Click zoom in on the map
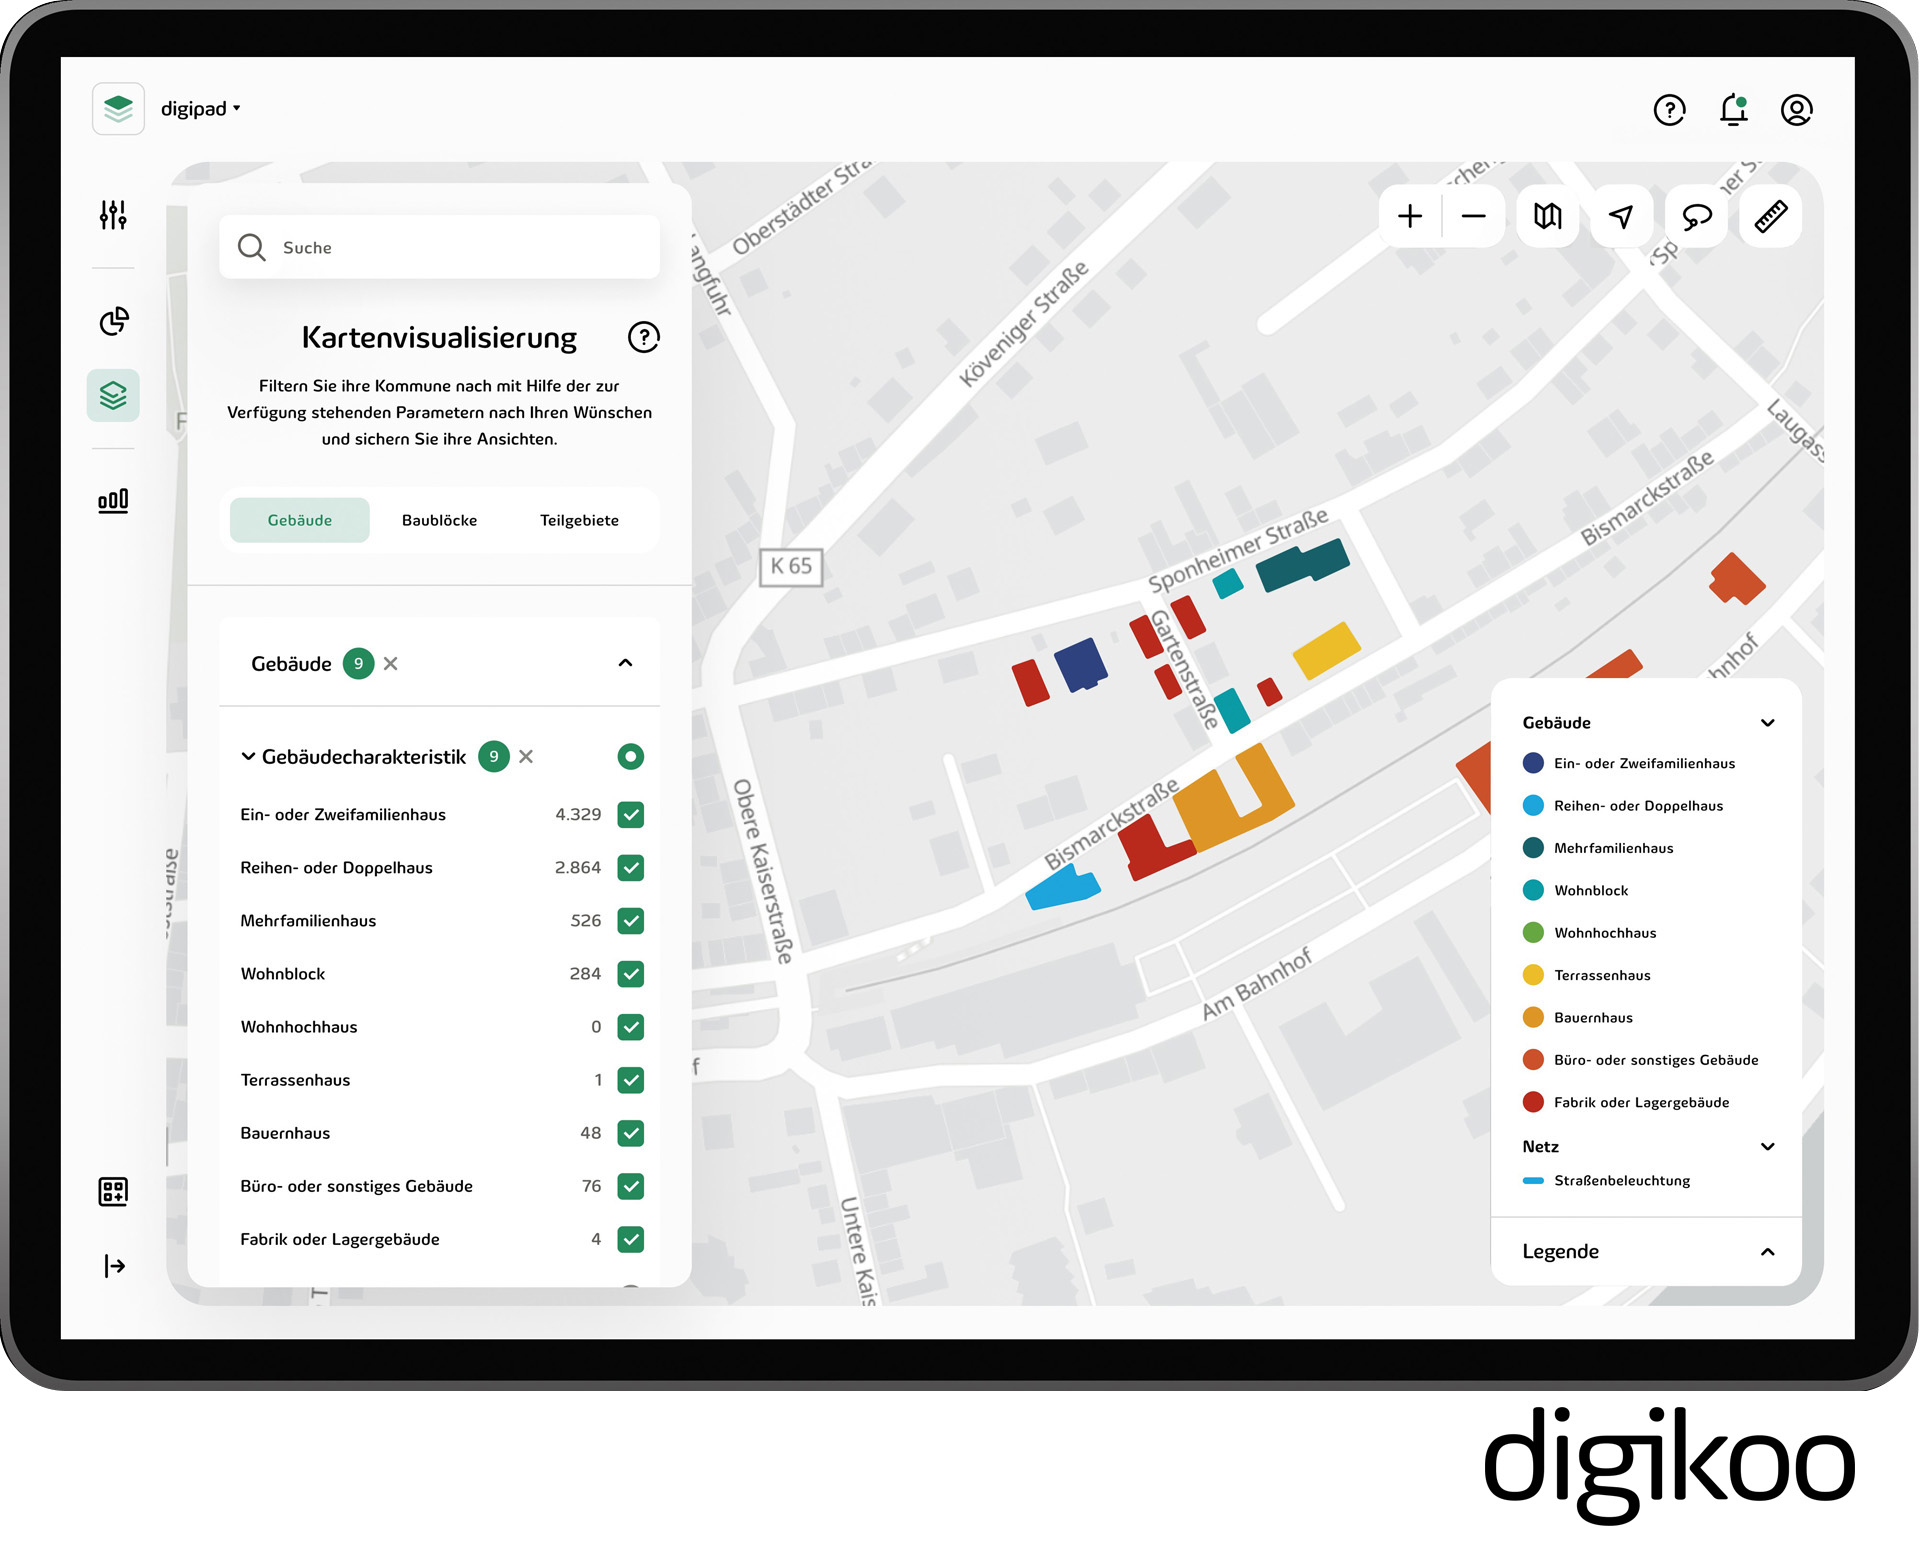The image size is (1920, 1550). (1409, 216)
